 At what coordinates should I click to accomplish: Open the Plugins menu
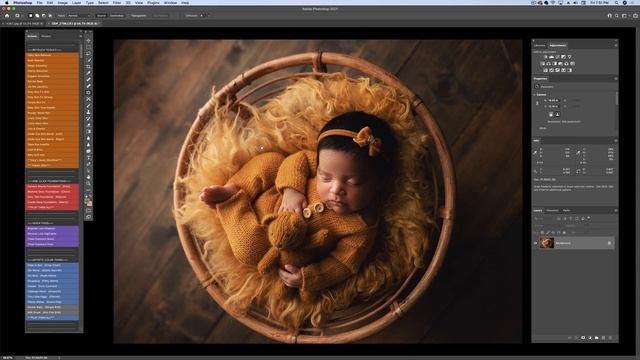[153, 2]
